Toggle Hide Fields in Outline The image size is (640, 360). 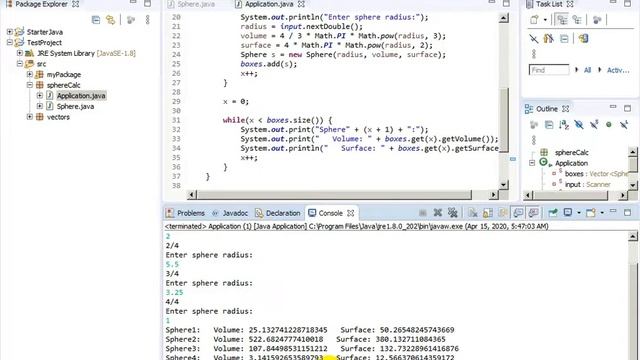point(579,125)
